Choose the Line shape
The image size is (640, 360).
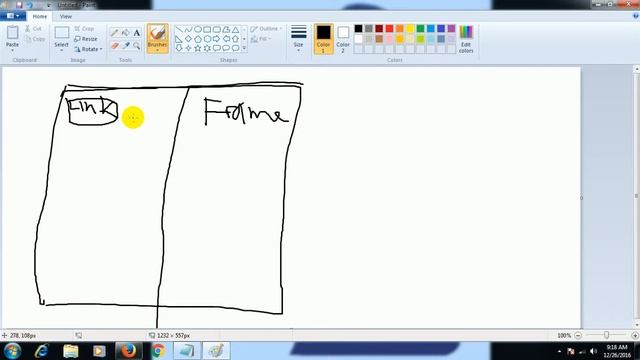coord(179,29)
